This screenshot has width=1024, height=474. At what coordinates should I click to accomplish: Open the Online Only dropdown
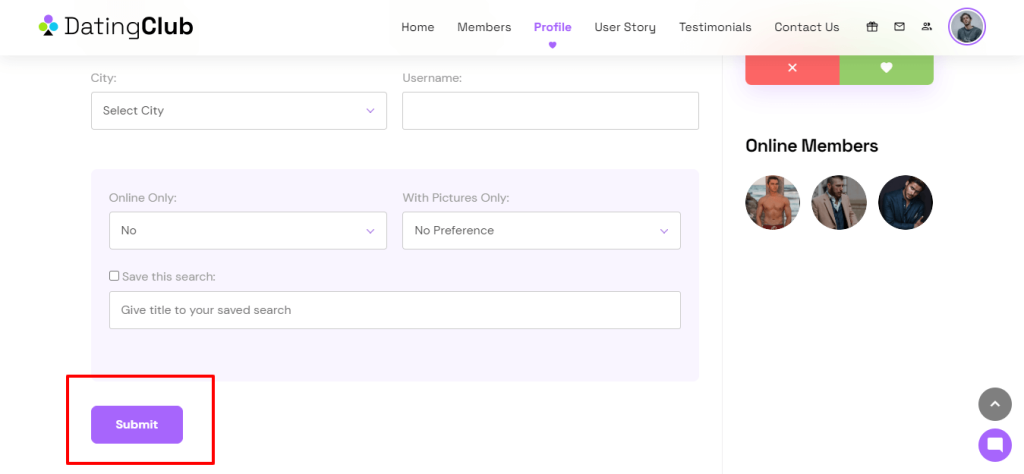pos(248,230)
